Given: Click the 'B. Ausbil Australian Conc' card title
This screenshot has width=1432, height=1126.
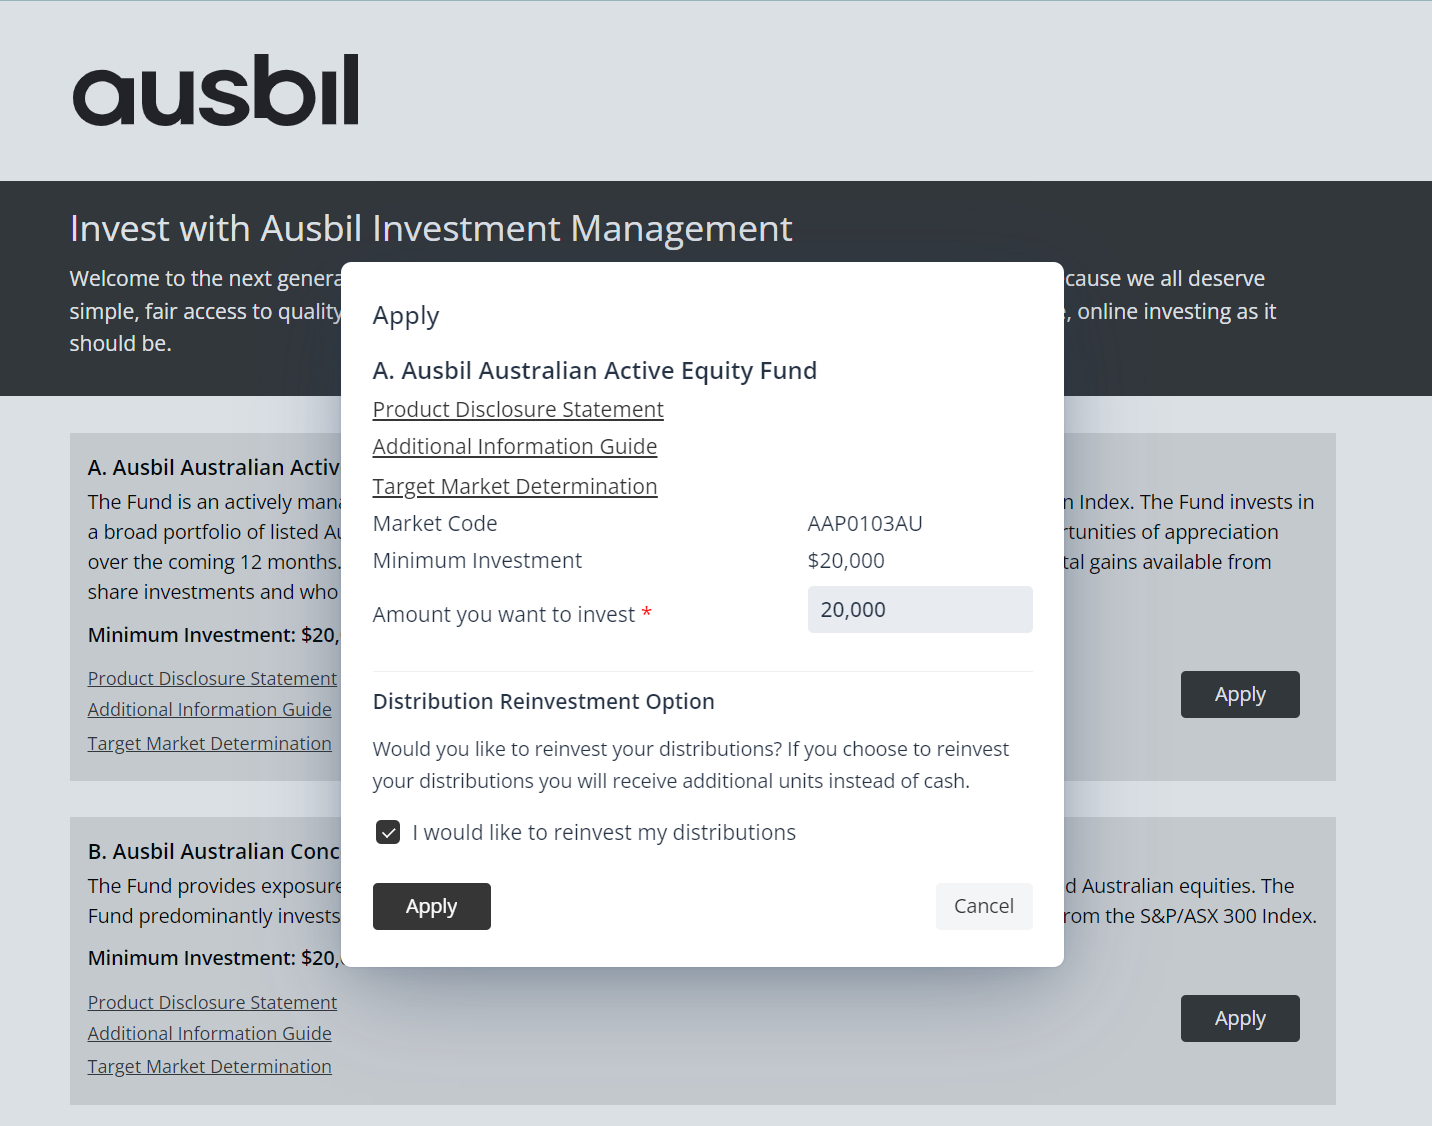Looking at the screenshot, I should coord(214,851).
